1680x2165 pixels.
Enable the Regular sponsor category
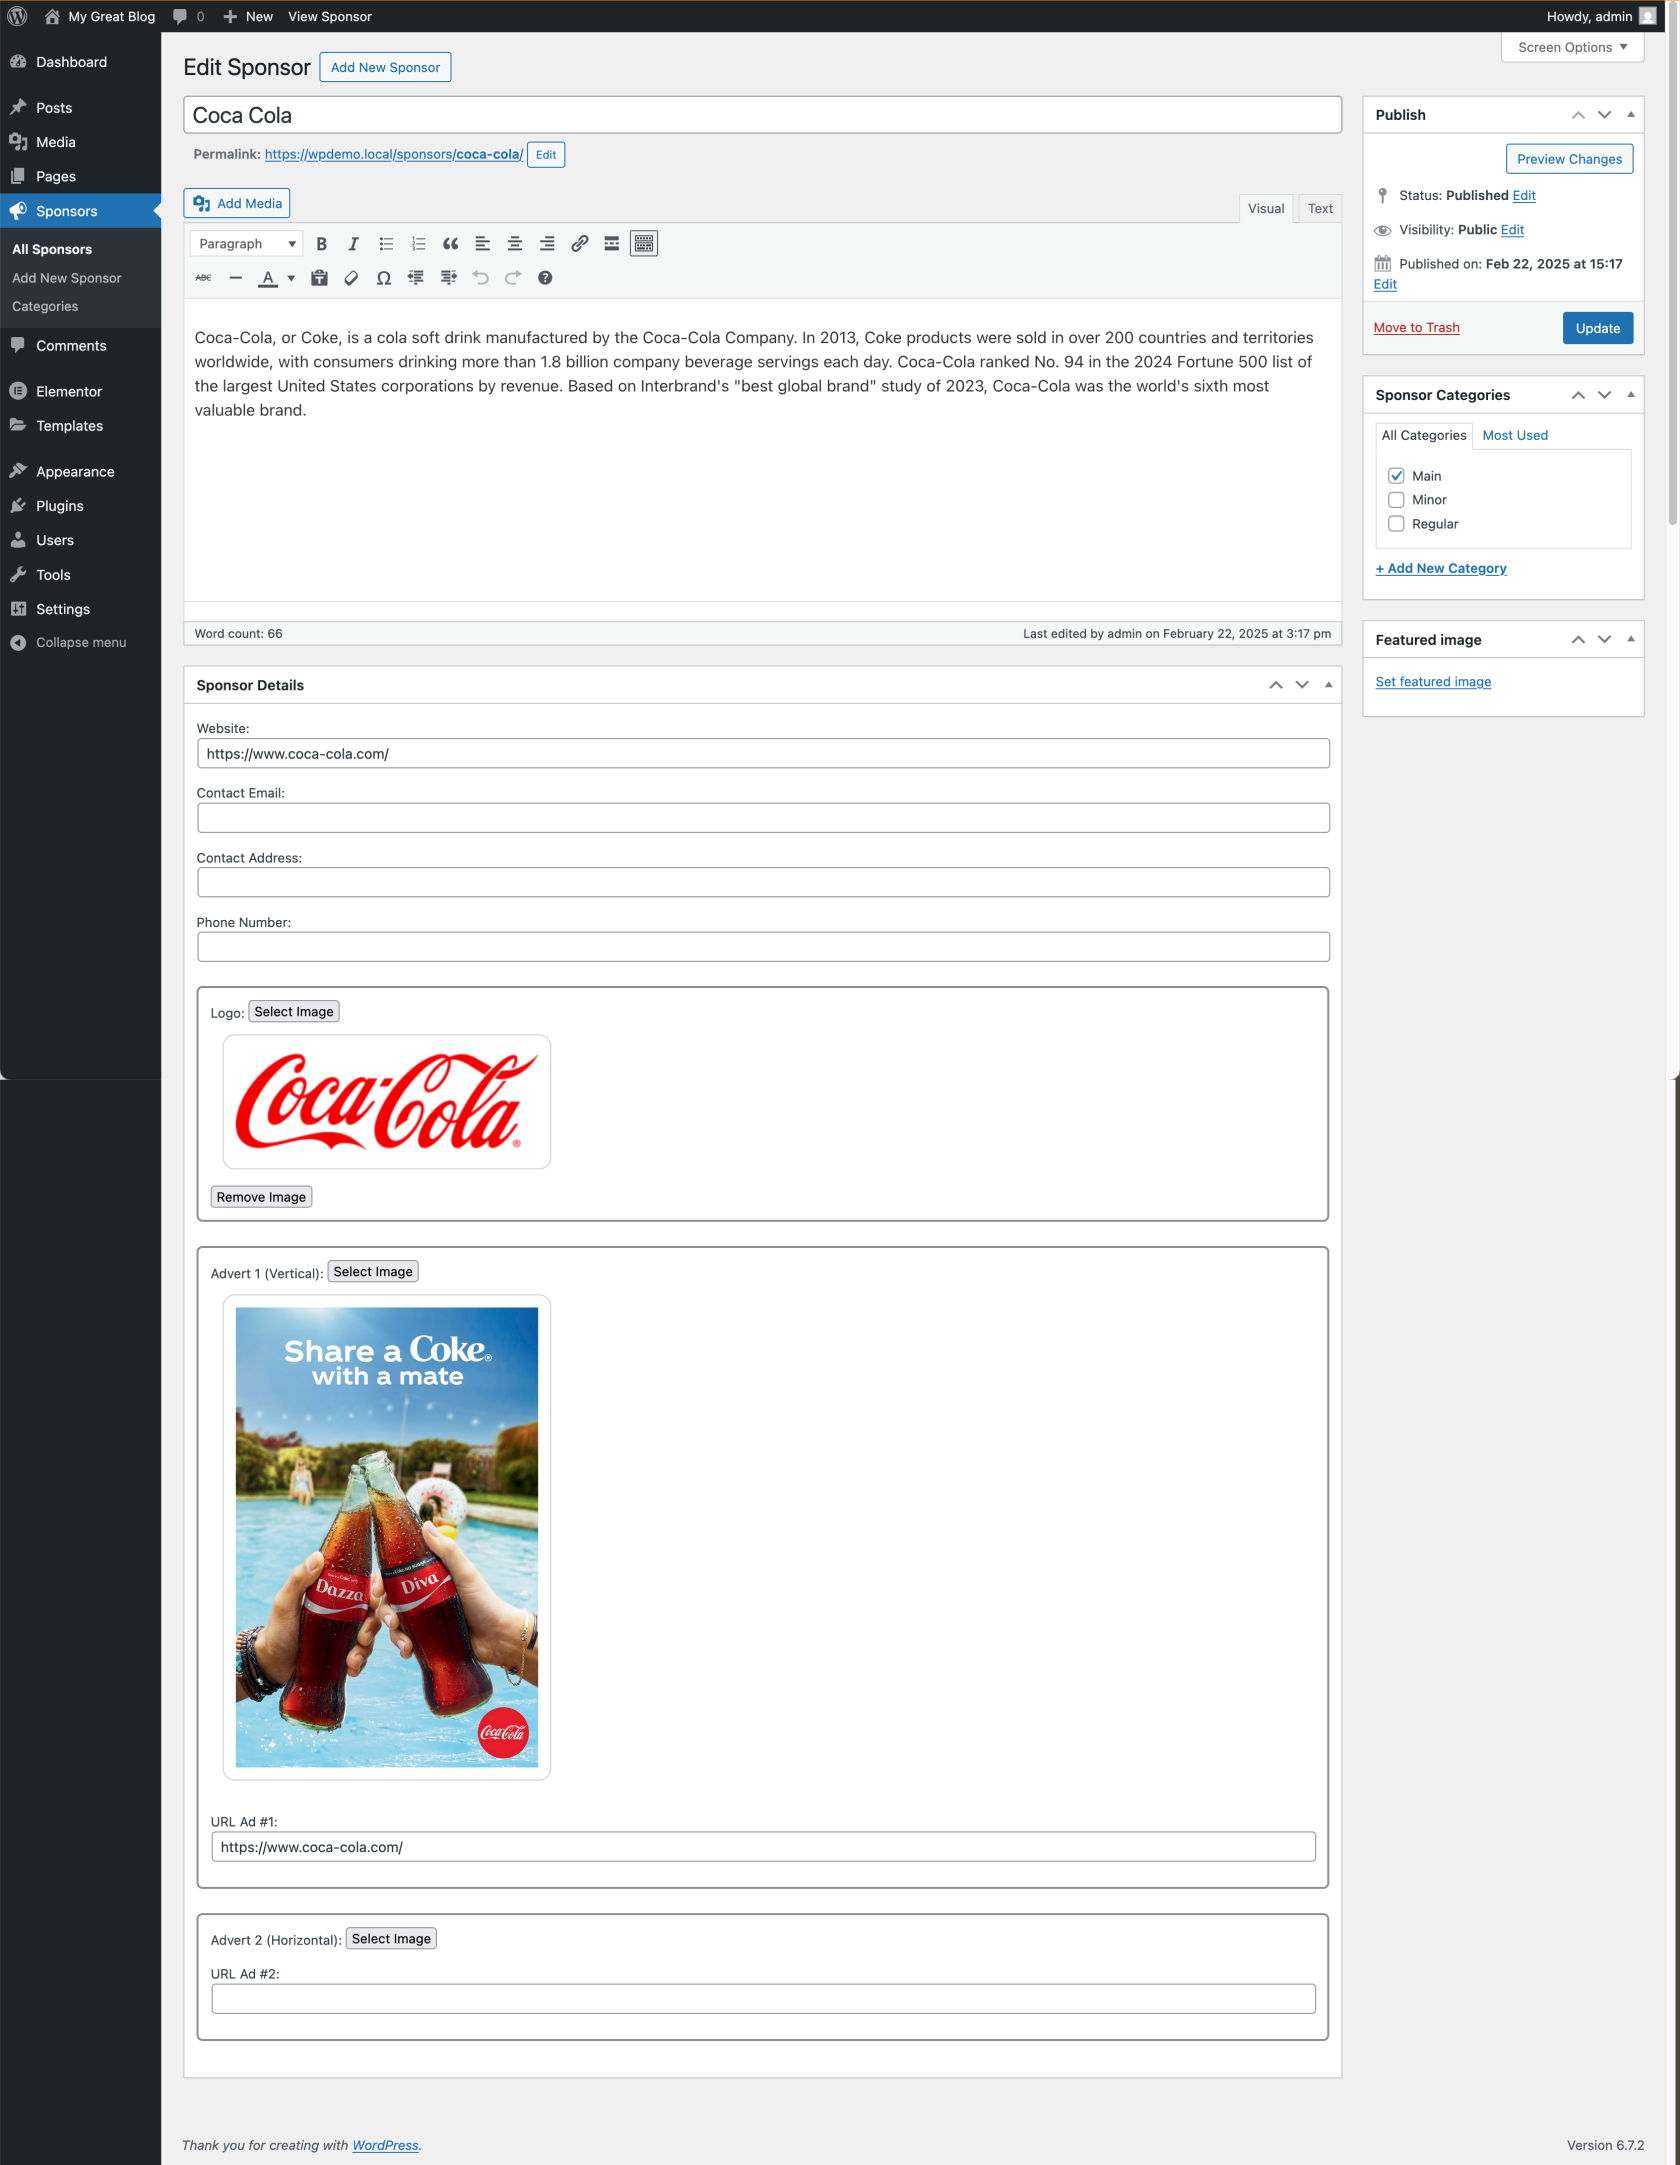[x=1396, y=524]
